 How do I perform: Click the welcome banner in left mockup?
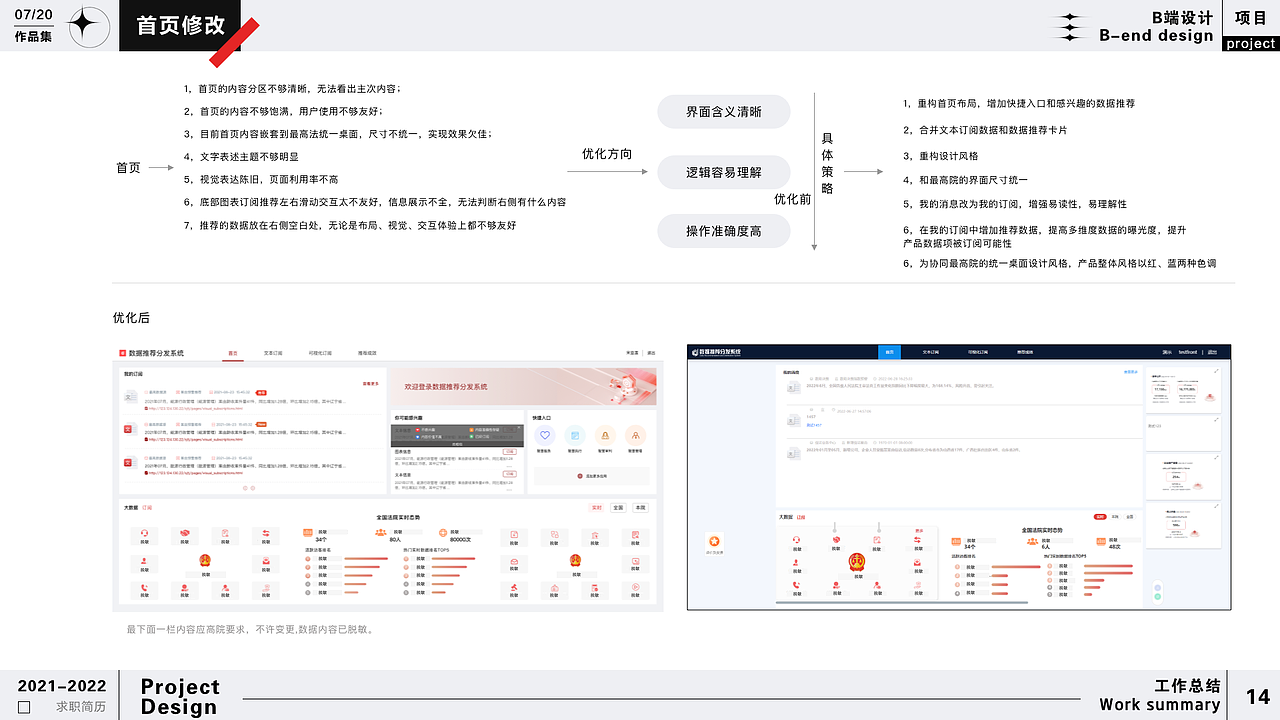(523, 386)
